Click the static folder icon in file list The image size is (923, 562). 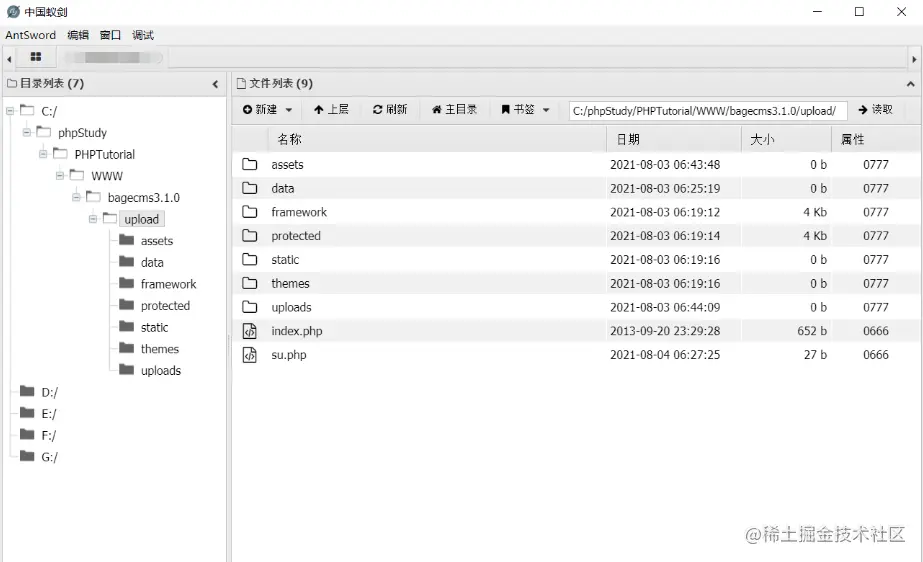point(250,260)
